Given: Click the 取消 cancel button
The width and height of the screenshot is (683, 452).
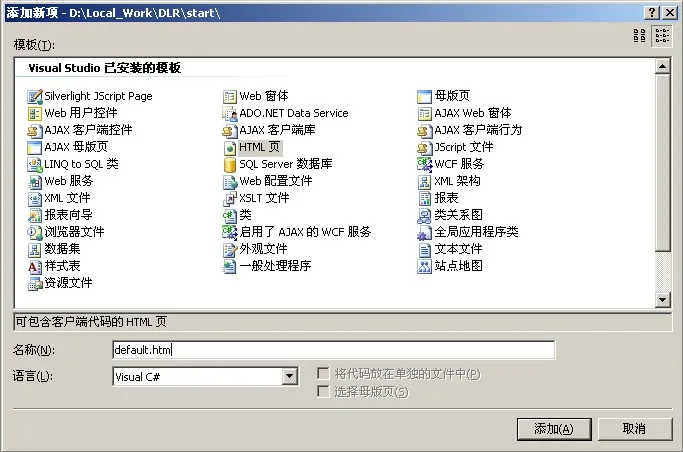Looking at the screenshot, I should click(635, 429).
